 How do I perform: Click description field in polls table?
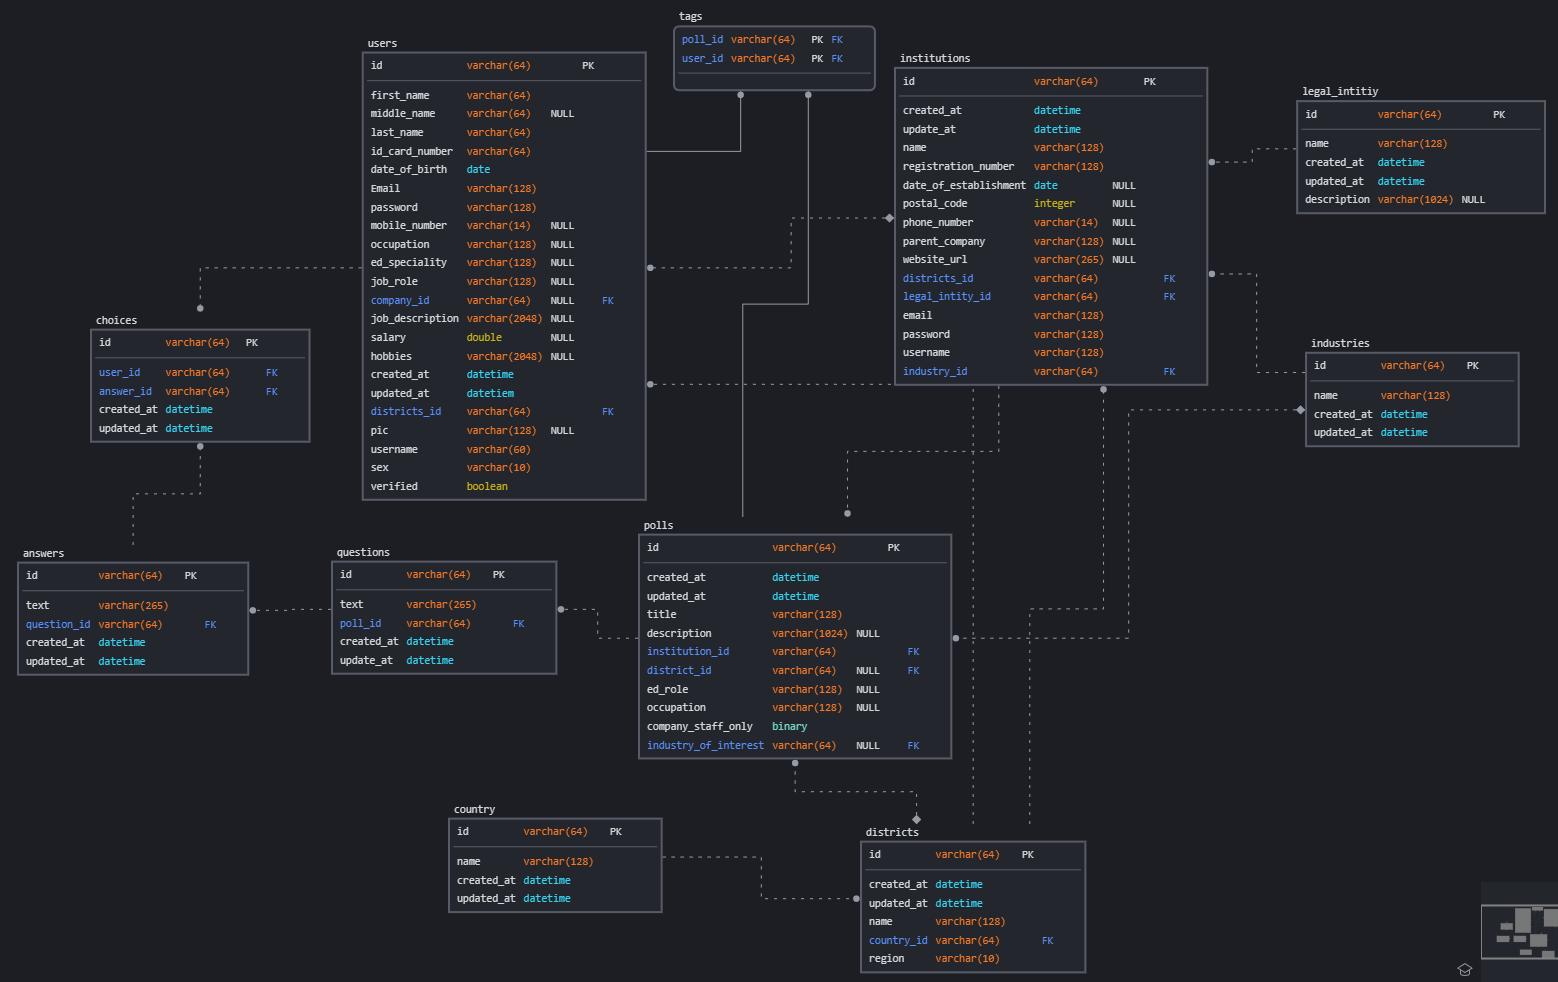pyautogui.click(x=795, y=634)
